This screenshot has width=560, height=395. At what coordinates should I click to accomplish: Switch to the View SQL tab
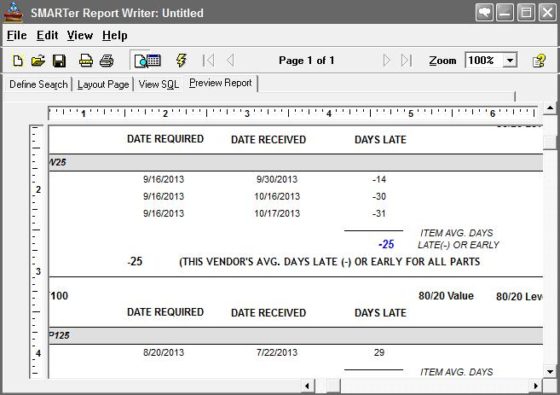click(159, 84)
